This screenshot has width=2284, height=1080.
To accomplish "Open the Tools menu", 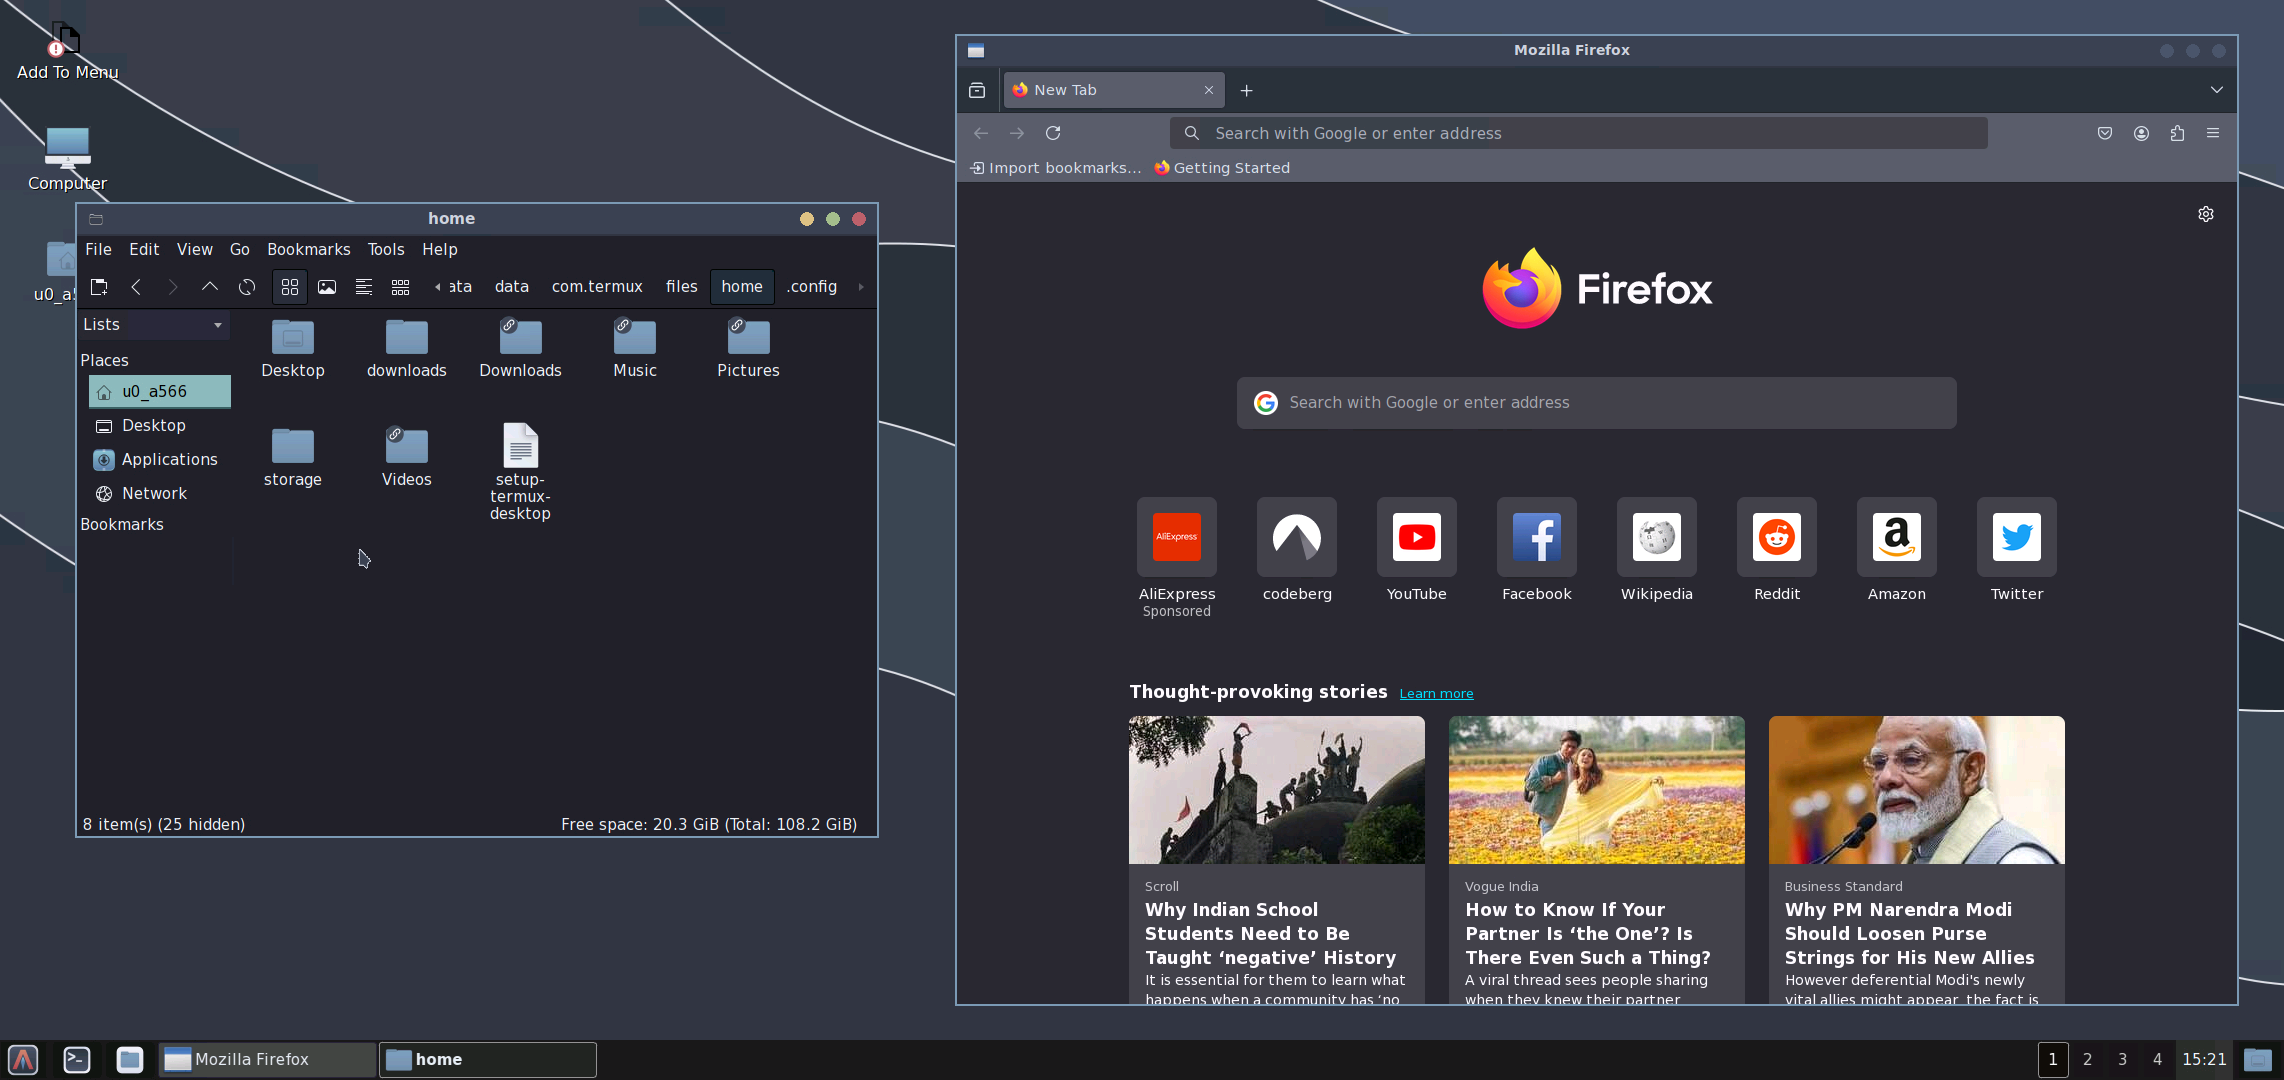I will tap(385, 249).
